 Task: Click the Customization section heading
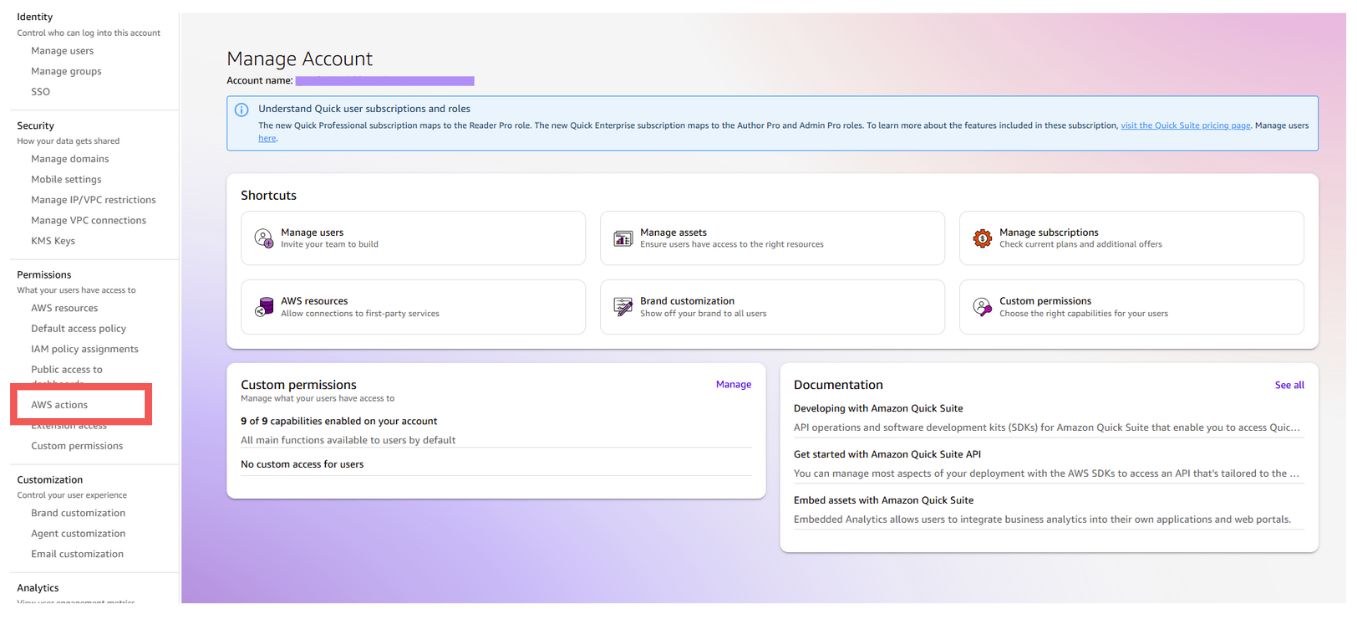coord(50,480)
